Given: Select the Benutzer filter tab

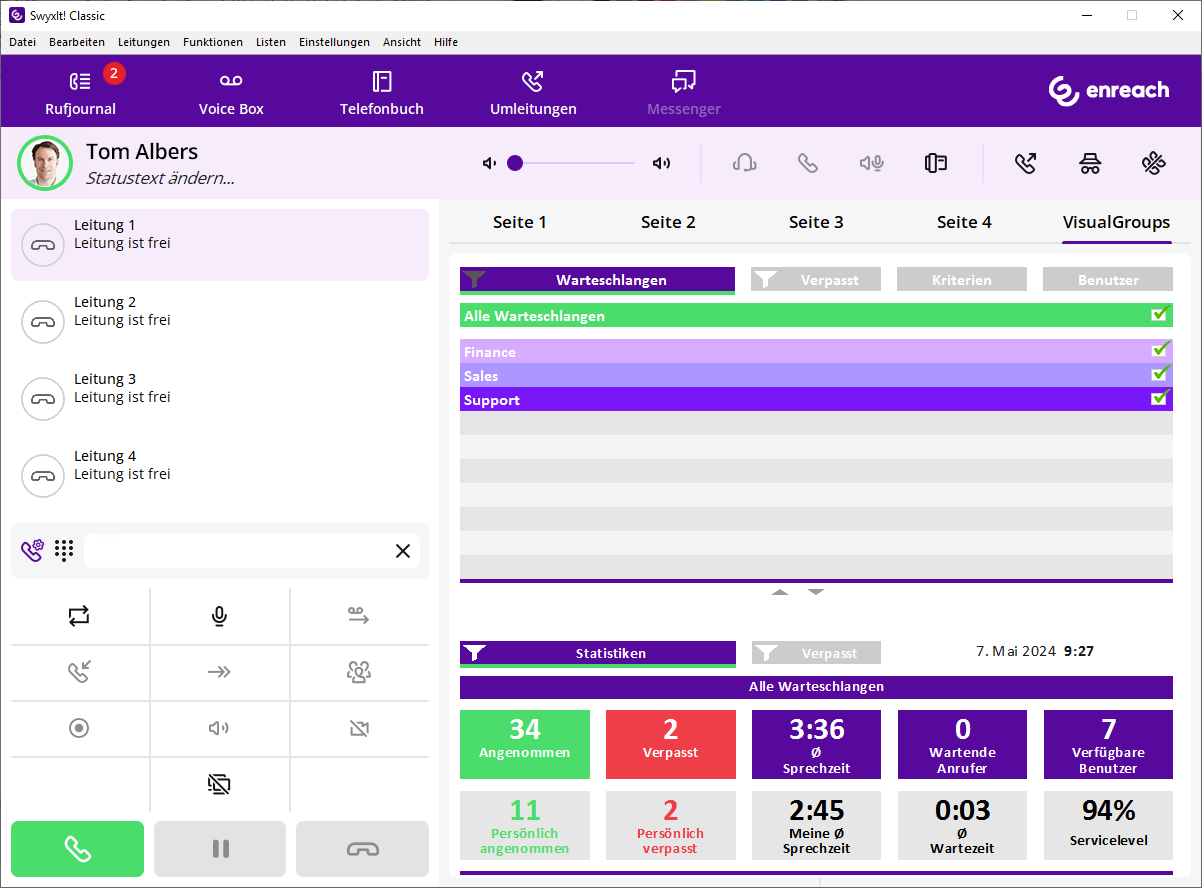Looking at the screenshot, I should (x=1108, y=280).
